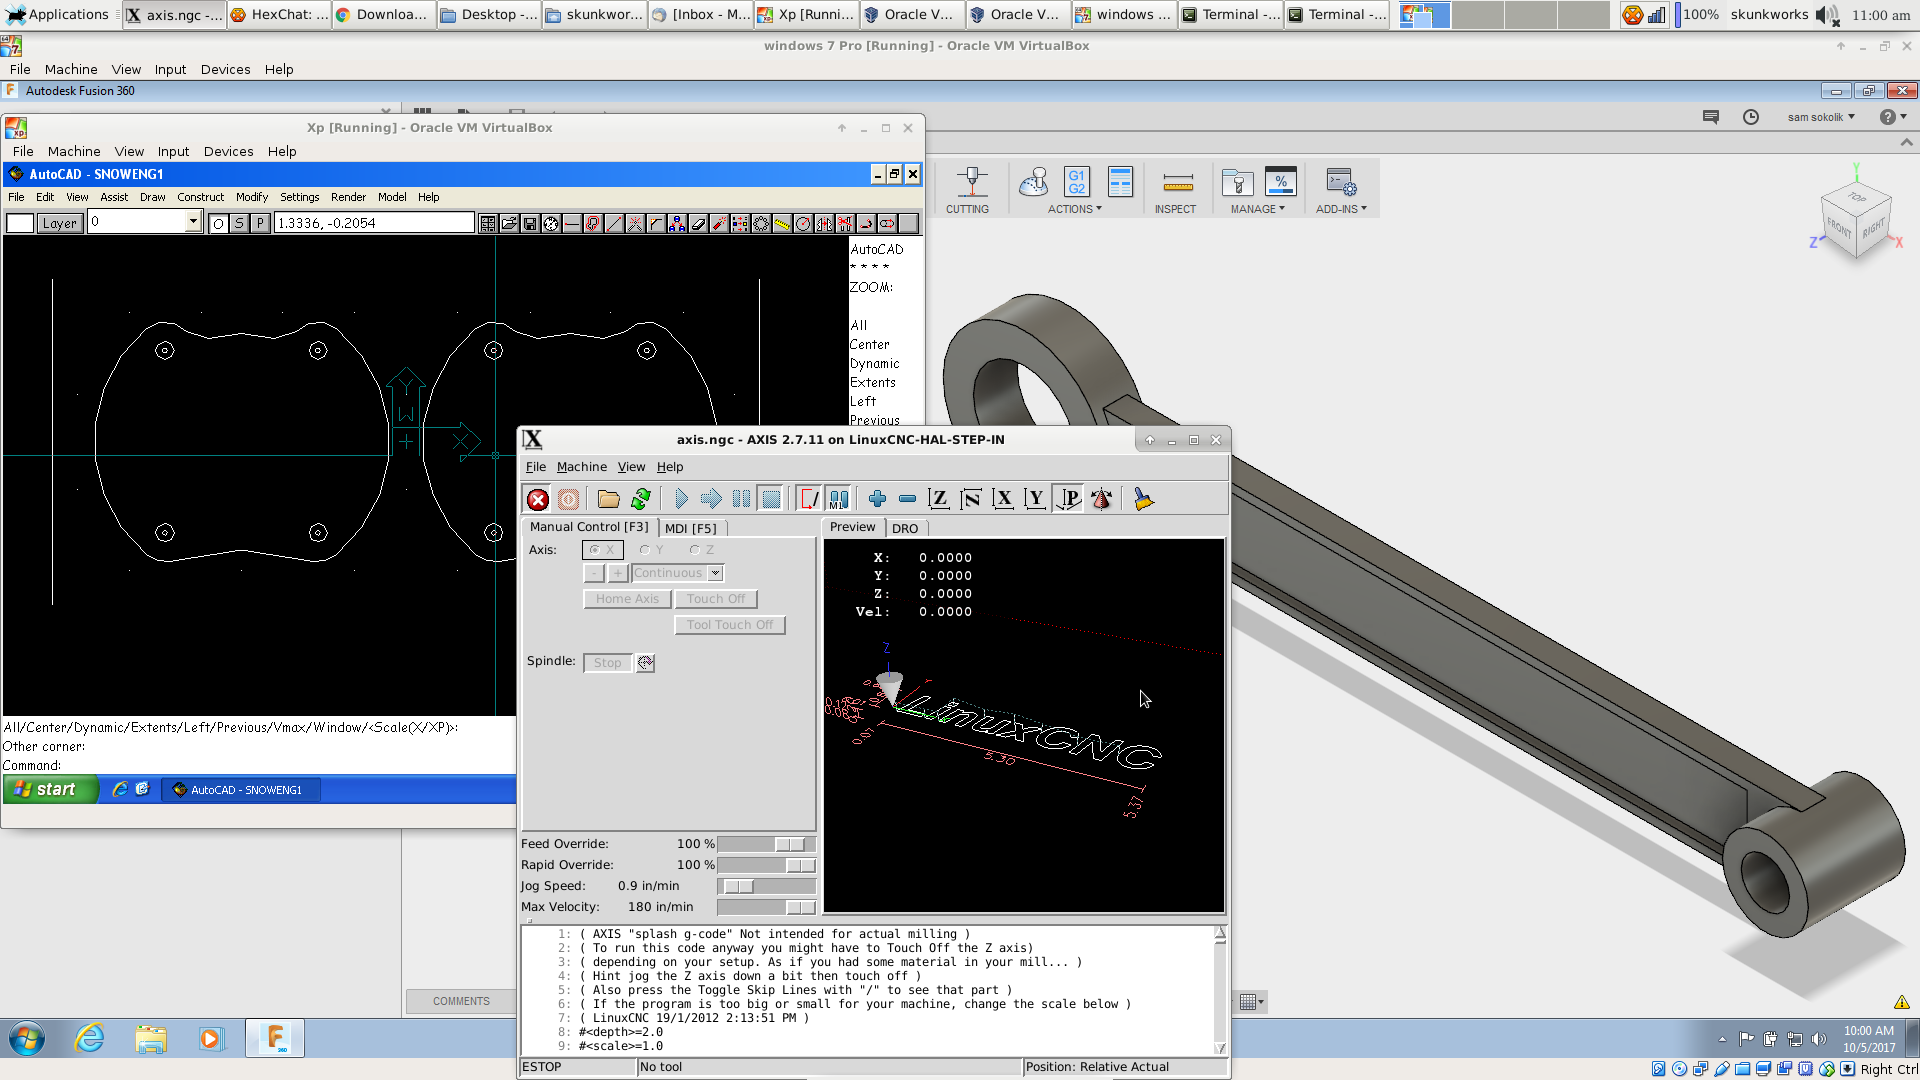Click the AutoCAD coordinate display field
The width and height of the screenshot is (1920, 1080).
tap(374, 222)
